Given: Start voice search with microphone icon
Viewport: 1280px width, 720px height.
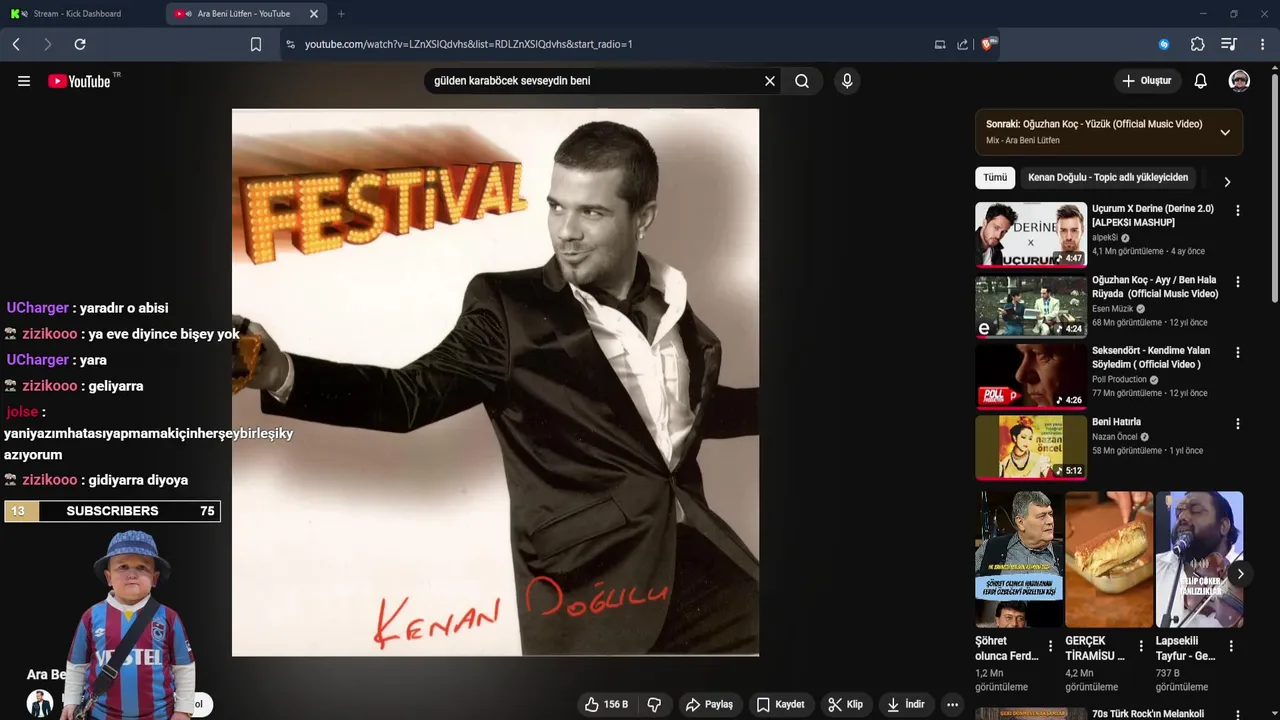Looking at the screenshot, I should click(847, 81).
